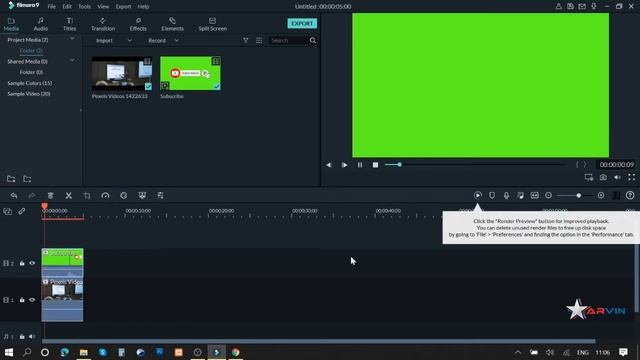640x360 pixels.
Task: Click the EXPORT button
Action: (x=302, y=23)
